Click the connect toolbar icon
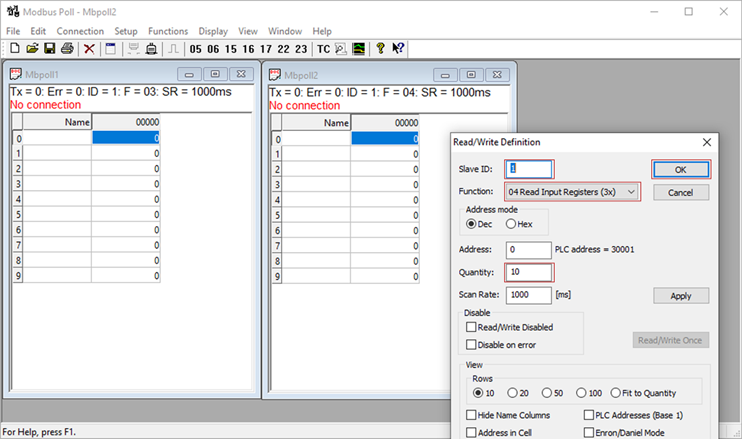The width and height of the screenshot is (742, 439). click(133, 49)
